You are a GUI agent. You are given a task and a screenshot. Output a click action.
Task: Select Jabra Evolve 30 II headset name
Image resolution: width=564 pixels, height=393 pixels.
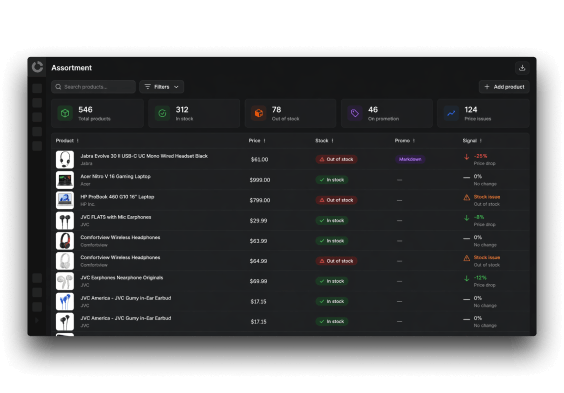point(144,156)
